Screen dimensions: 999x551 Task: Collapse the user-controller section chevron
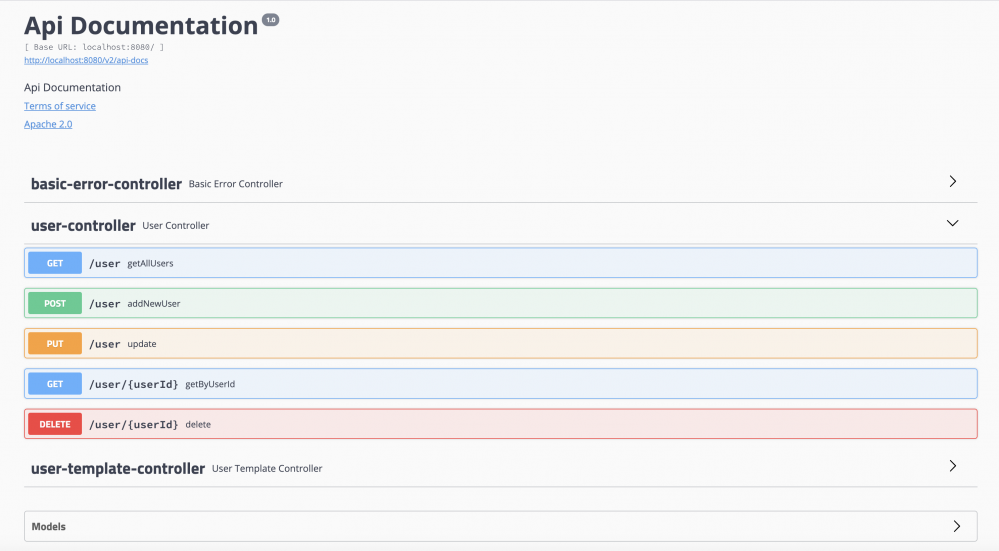point(952,224)
